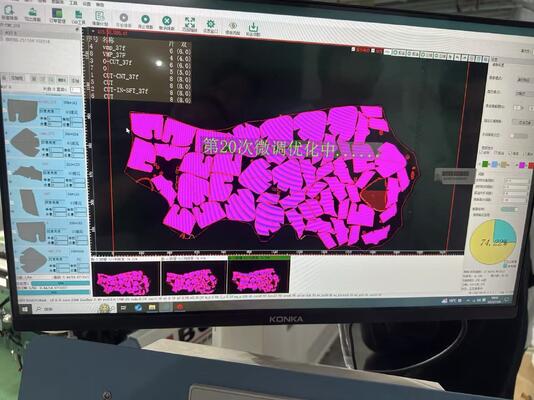Select the fifth gray notched piece in list

(31, 231)
